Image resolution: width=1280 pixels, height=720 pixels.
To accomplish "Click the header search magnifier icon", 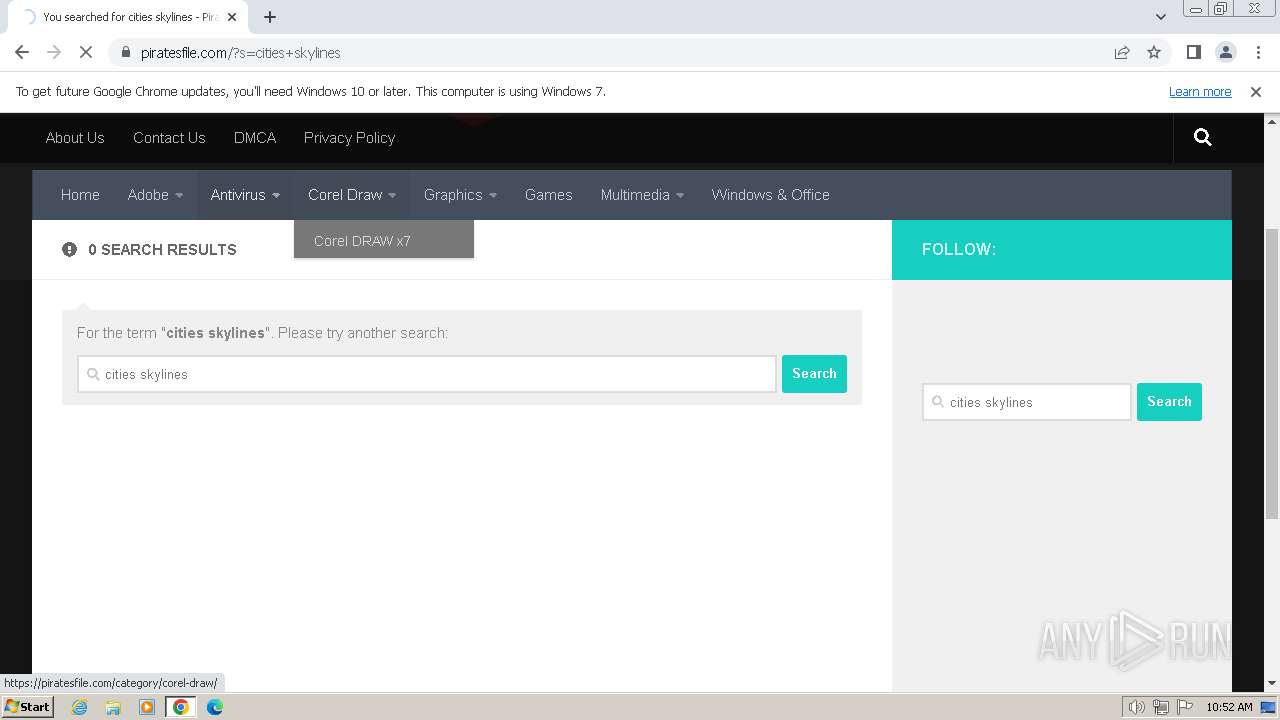I will click(x=1202, y=137).
